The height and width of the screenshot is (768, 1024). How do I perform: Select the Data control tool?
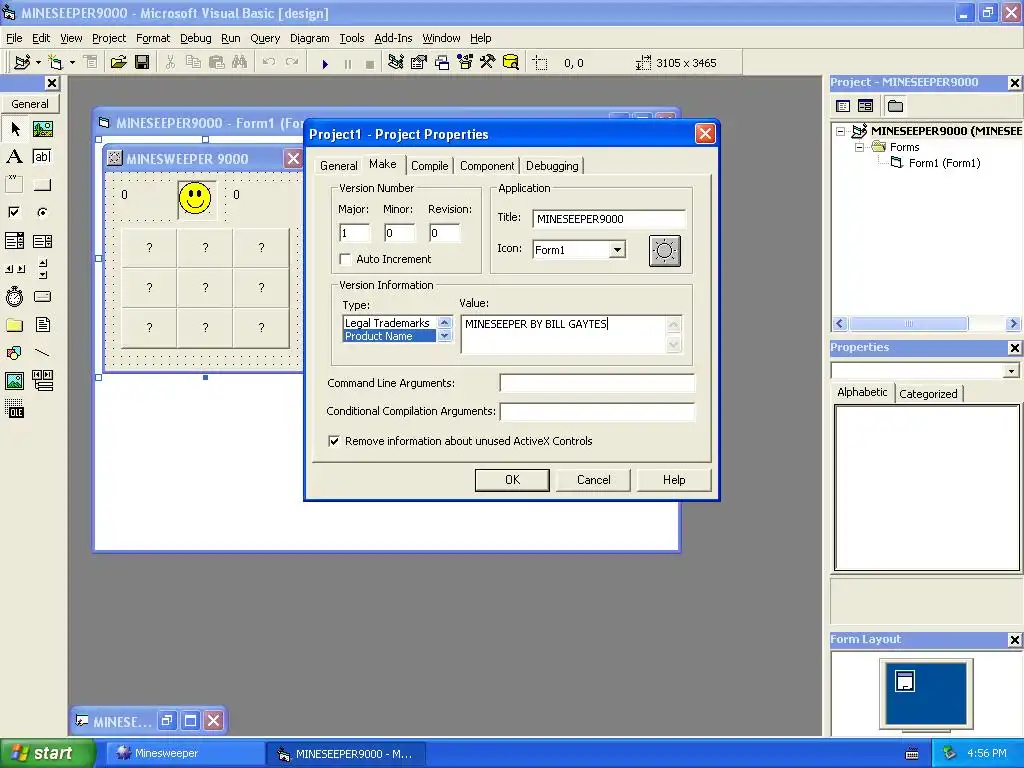click(x=42, y=380)
